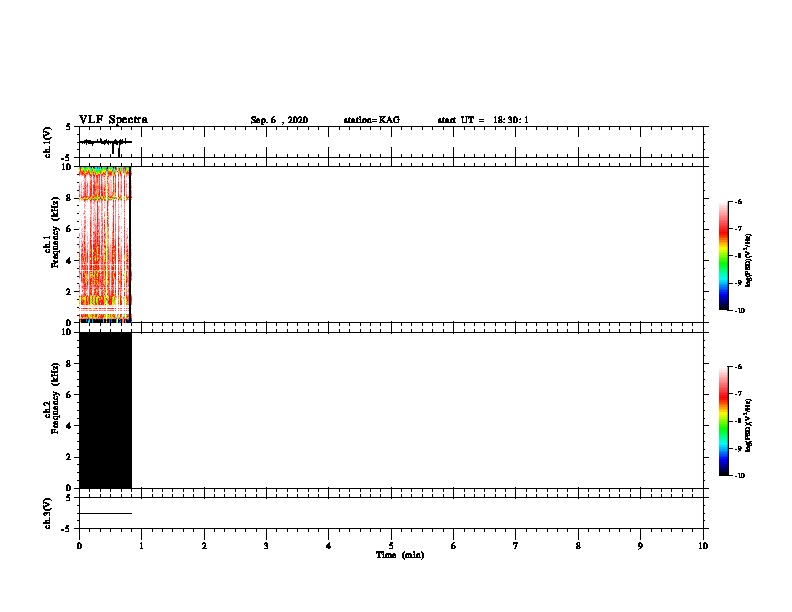Click the 8 minute tick label on time axis
The height and width of the screenshot is (612, 792).
coord(578,546)
